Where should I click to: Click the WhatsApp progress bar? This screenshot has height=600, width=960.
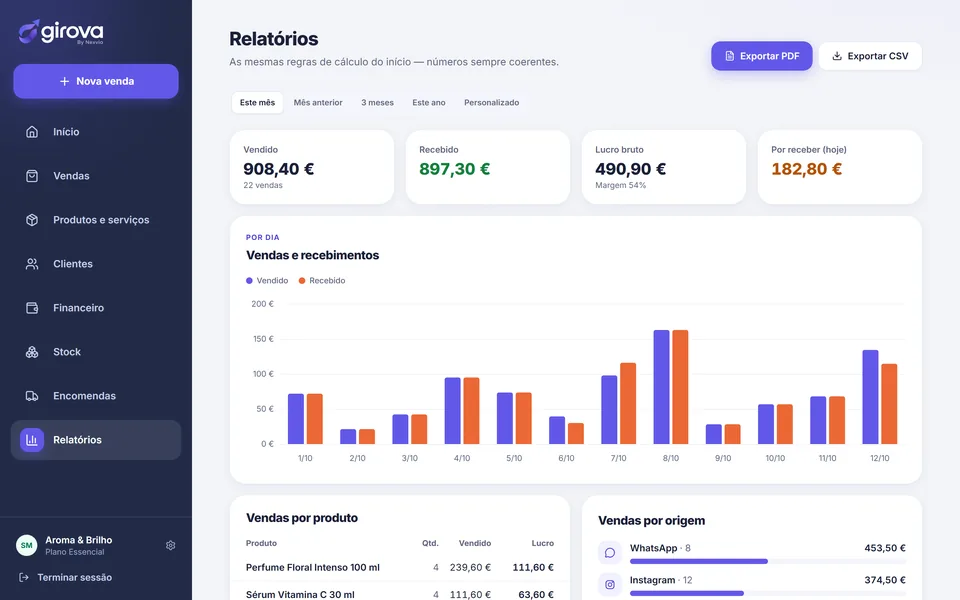(768, 561)
